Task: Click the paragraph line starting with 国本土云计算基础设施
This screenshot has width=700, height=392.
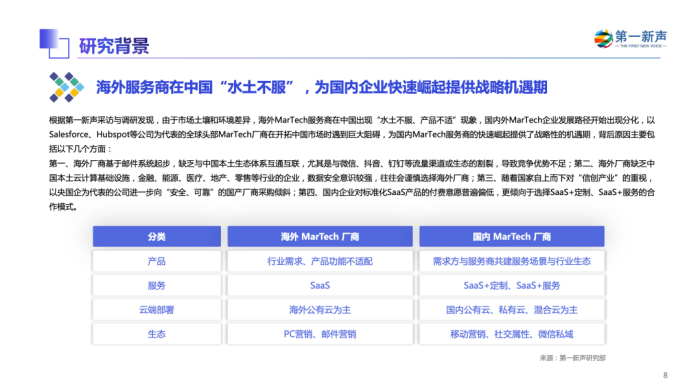Action: point(352,178)
